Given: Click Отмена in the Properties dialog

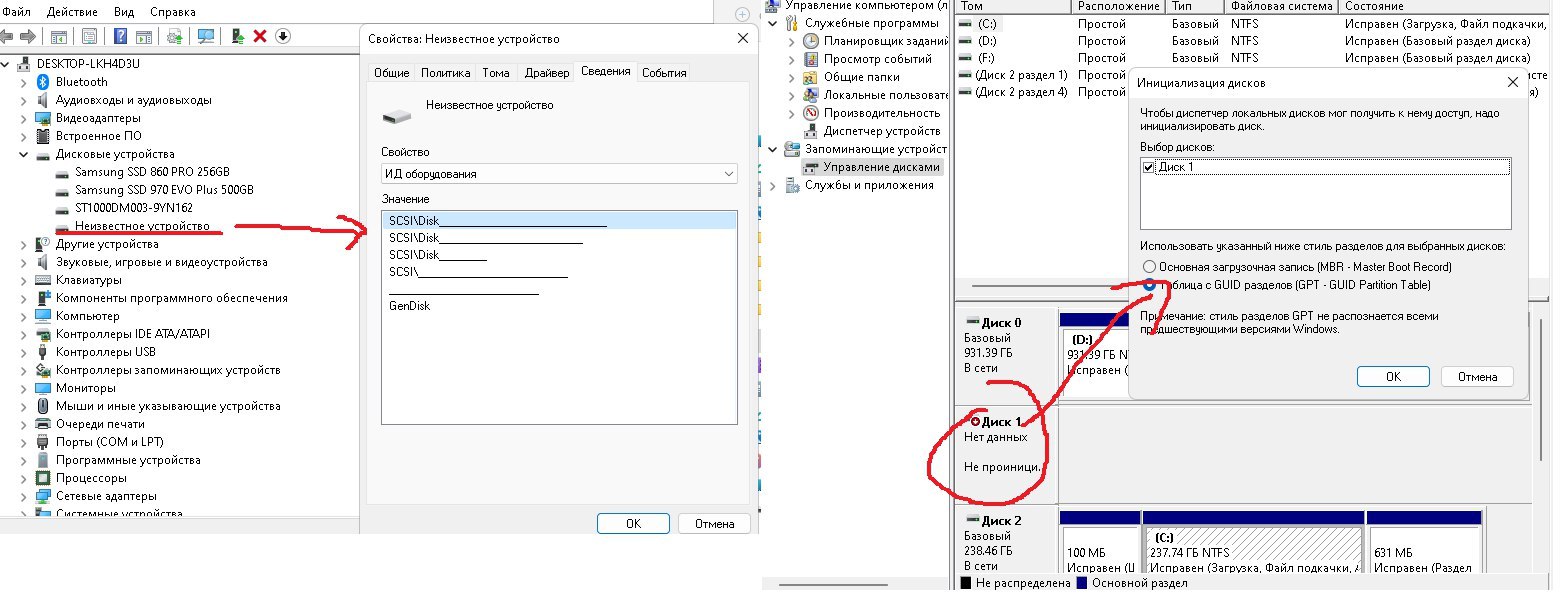Looking at the screenshot, I should [x=714, y=523].
